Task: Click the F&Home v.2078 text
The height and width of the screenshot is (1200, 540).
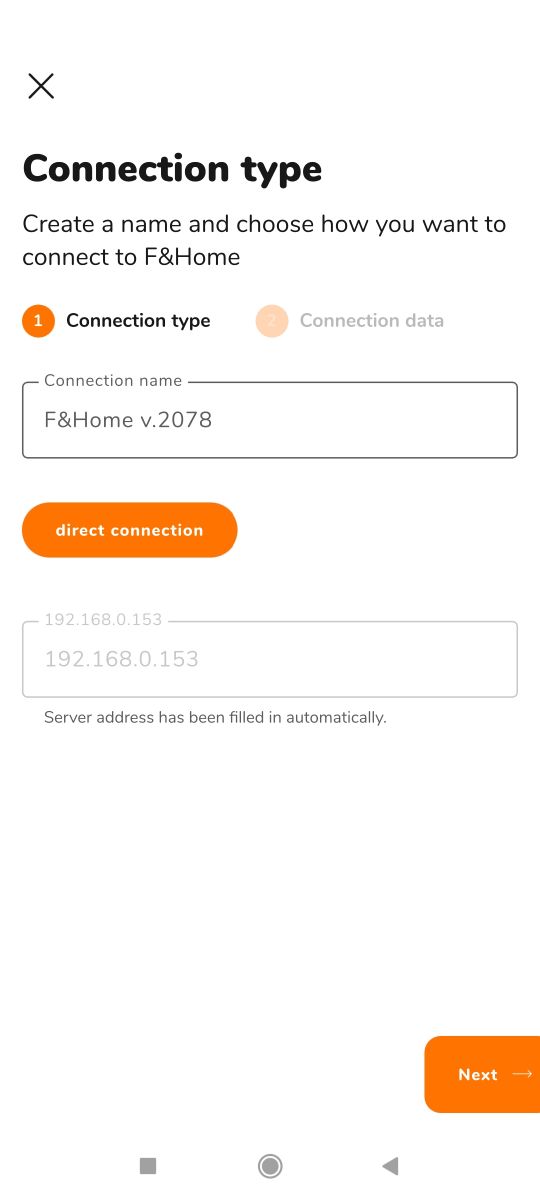Action: coord(128,420)
